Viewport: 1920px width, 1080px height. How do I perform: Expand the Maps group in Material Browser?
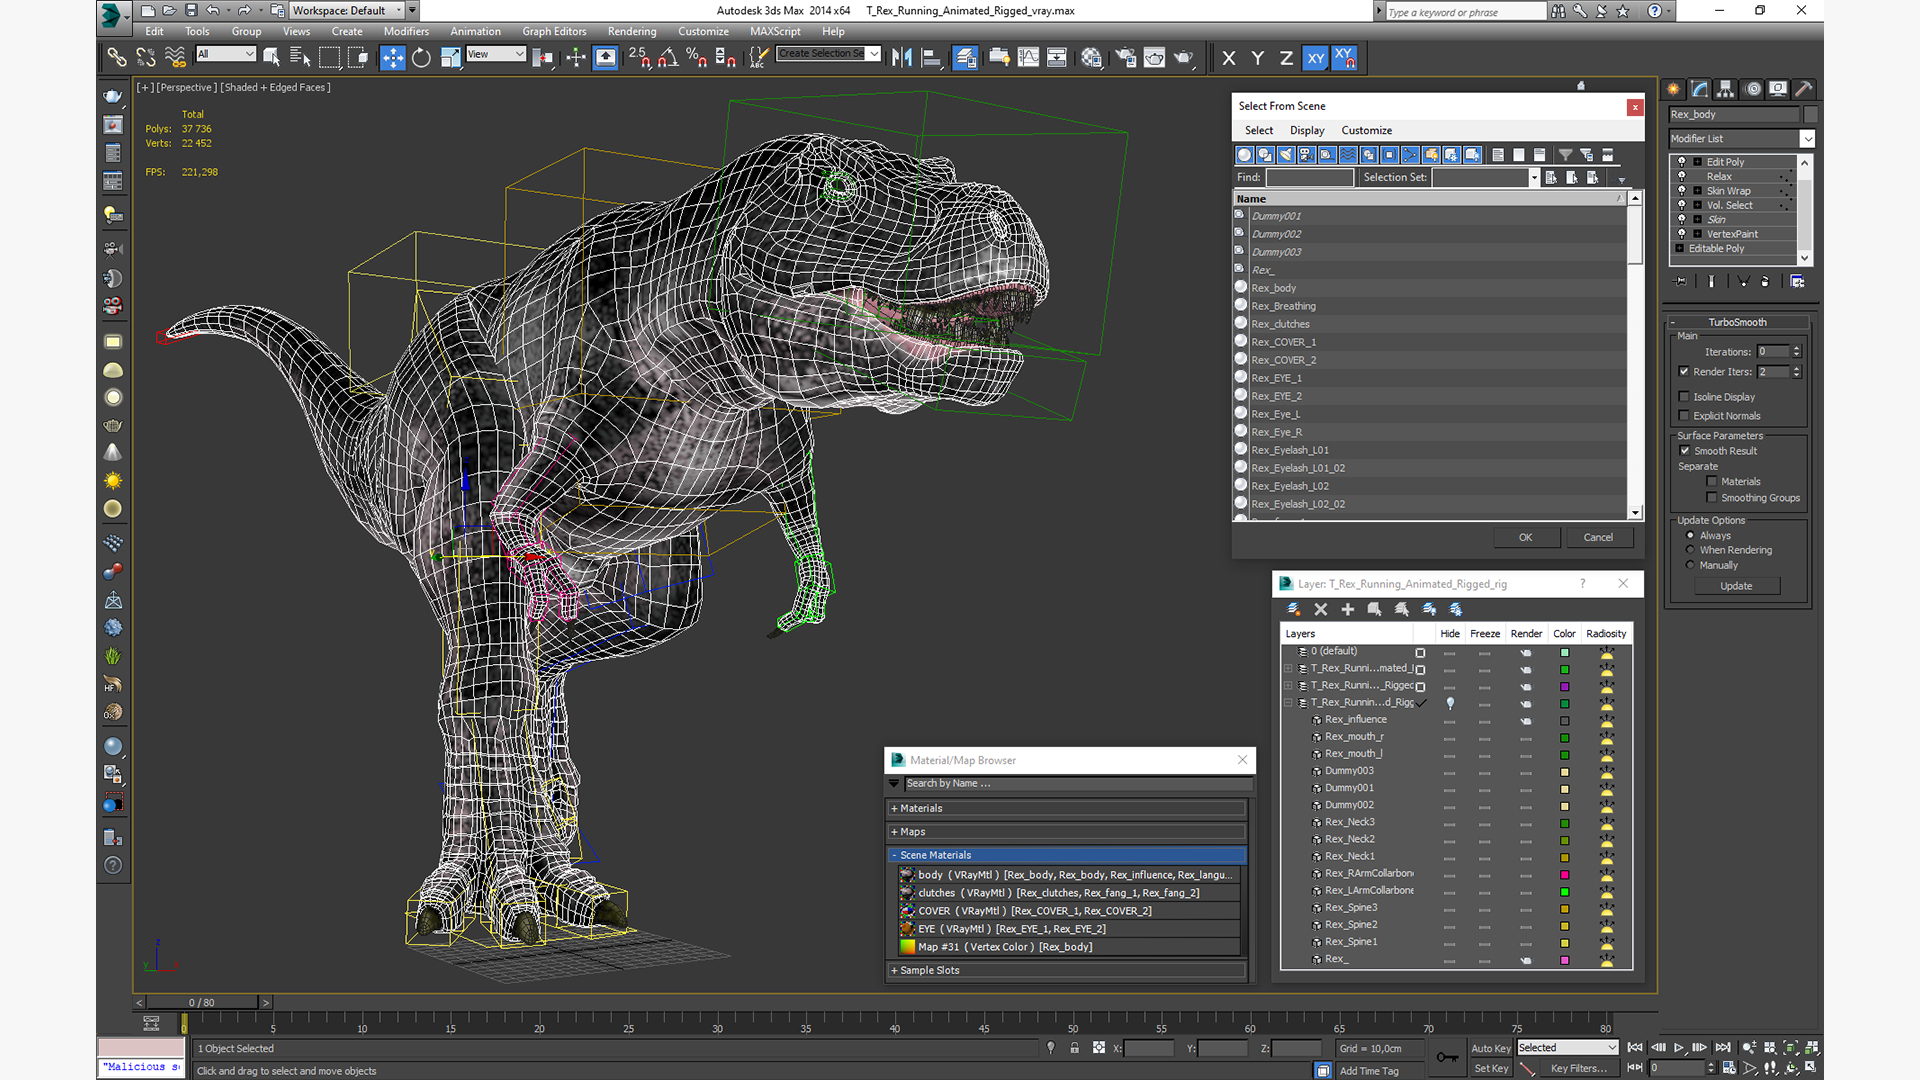click(x=1066, y=832)
